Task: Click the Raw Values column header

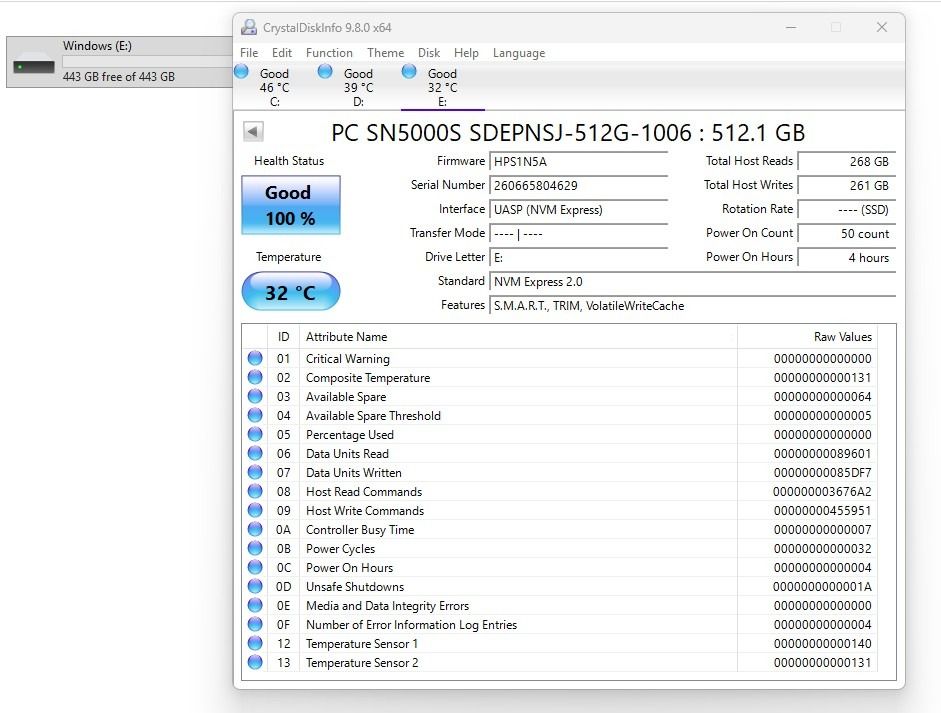Action: coord(807,337)
